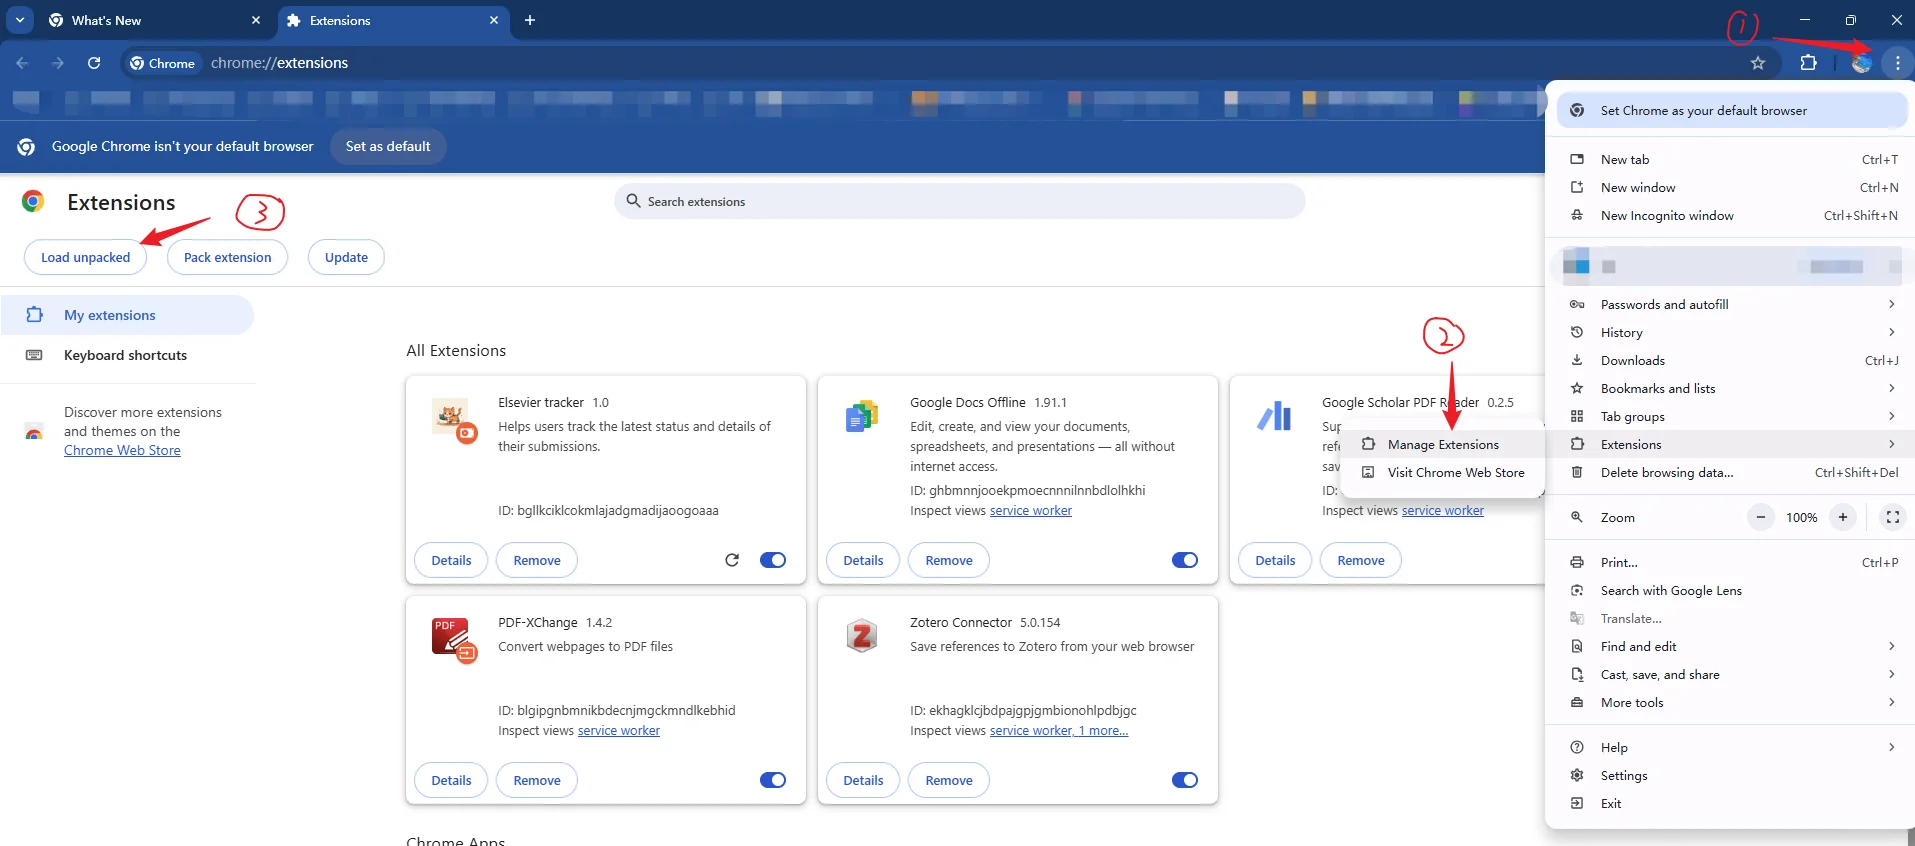Select Visit Chrome Web Store in submenu
The height and width of the screenshot is (846, 1915).
pyautogui.click(x=1442, y=473)
